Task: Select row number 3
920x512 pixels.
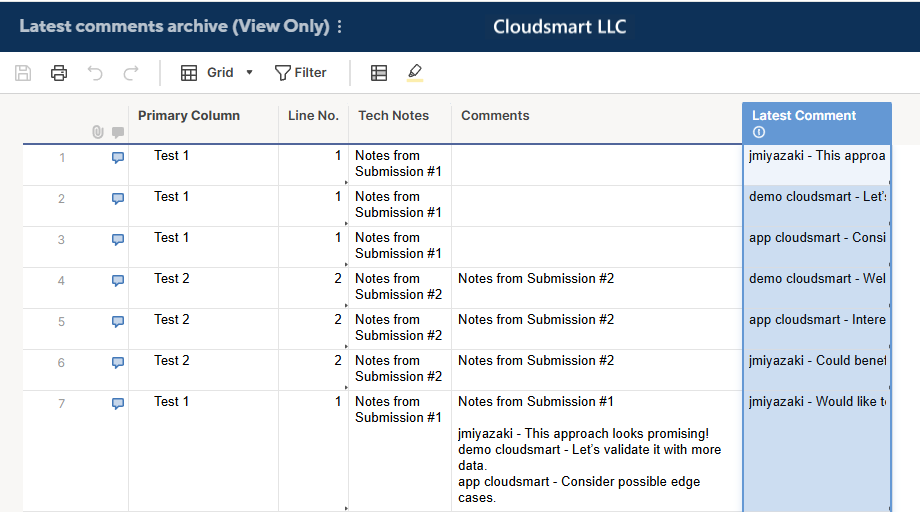Action: click(62, 240)
